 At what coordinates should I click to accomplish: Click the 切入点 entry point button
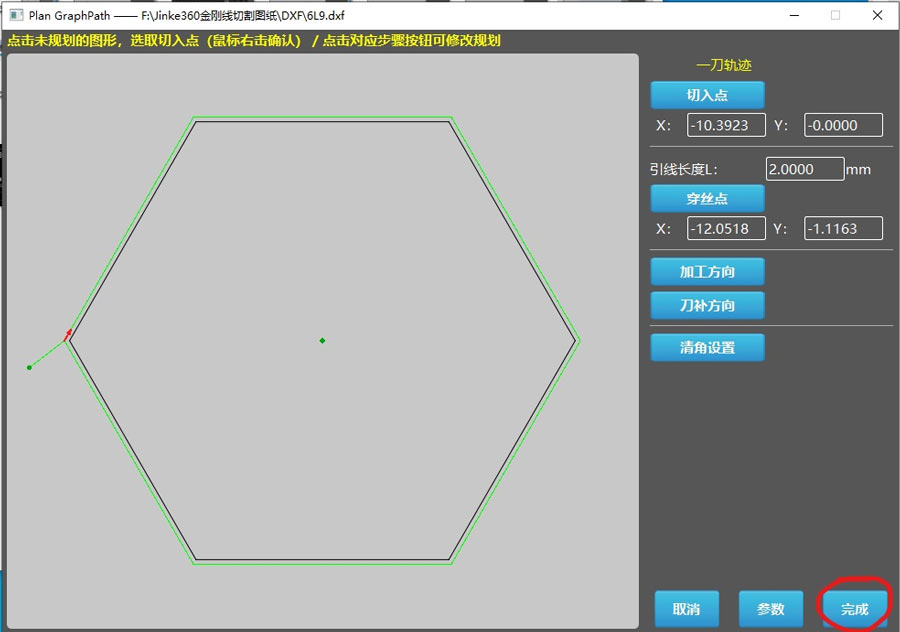[707, 95]
